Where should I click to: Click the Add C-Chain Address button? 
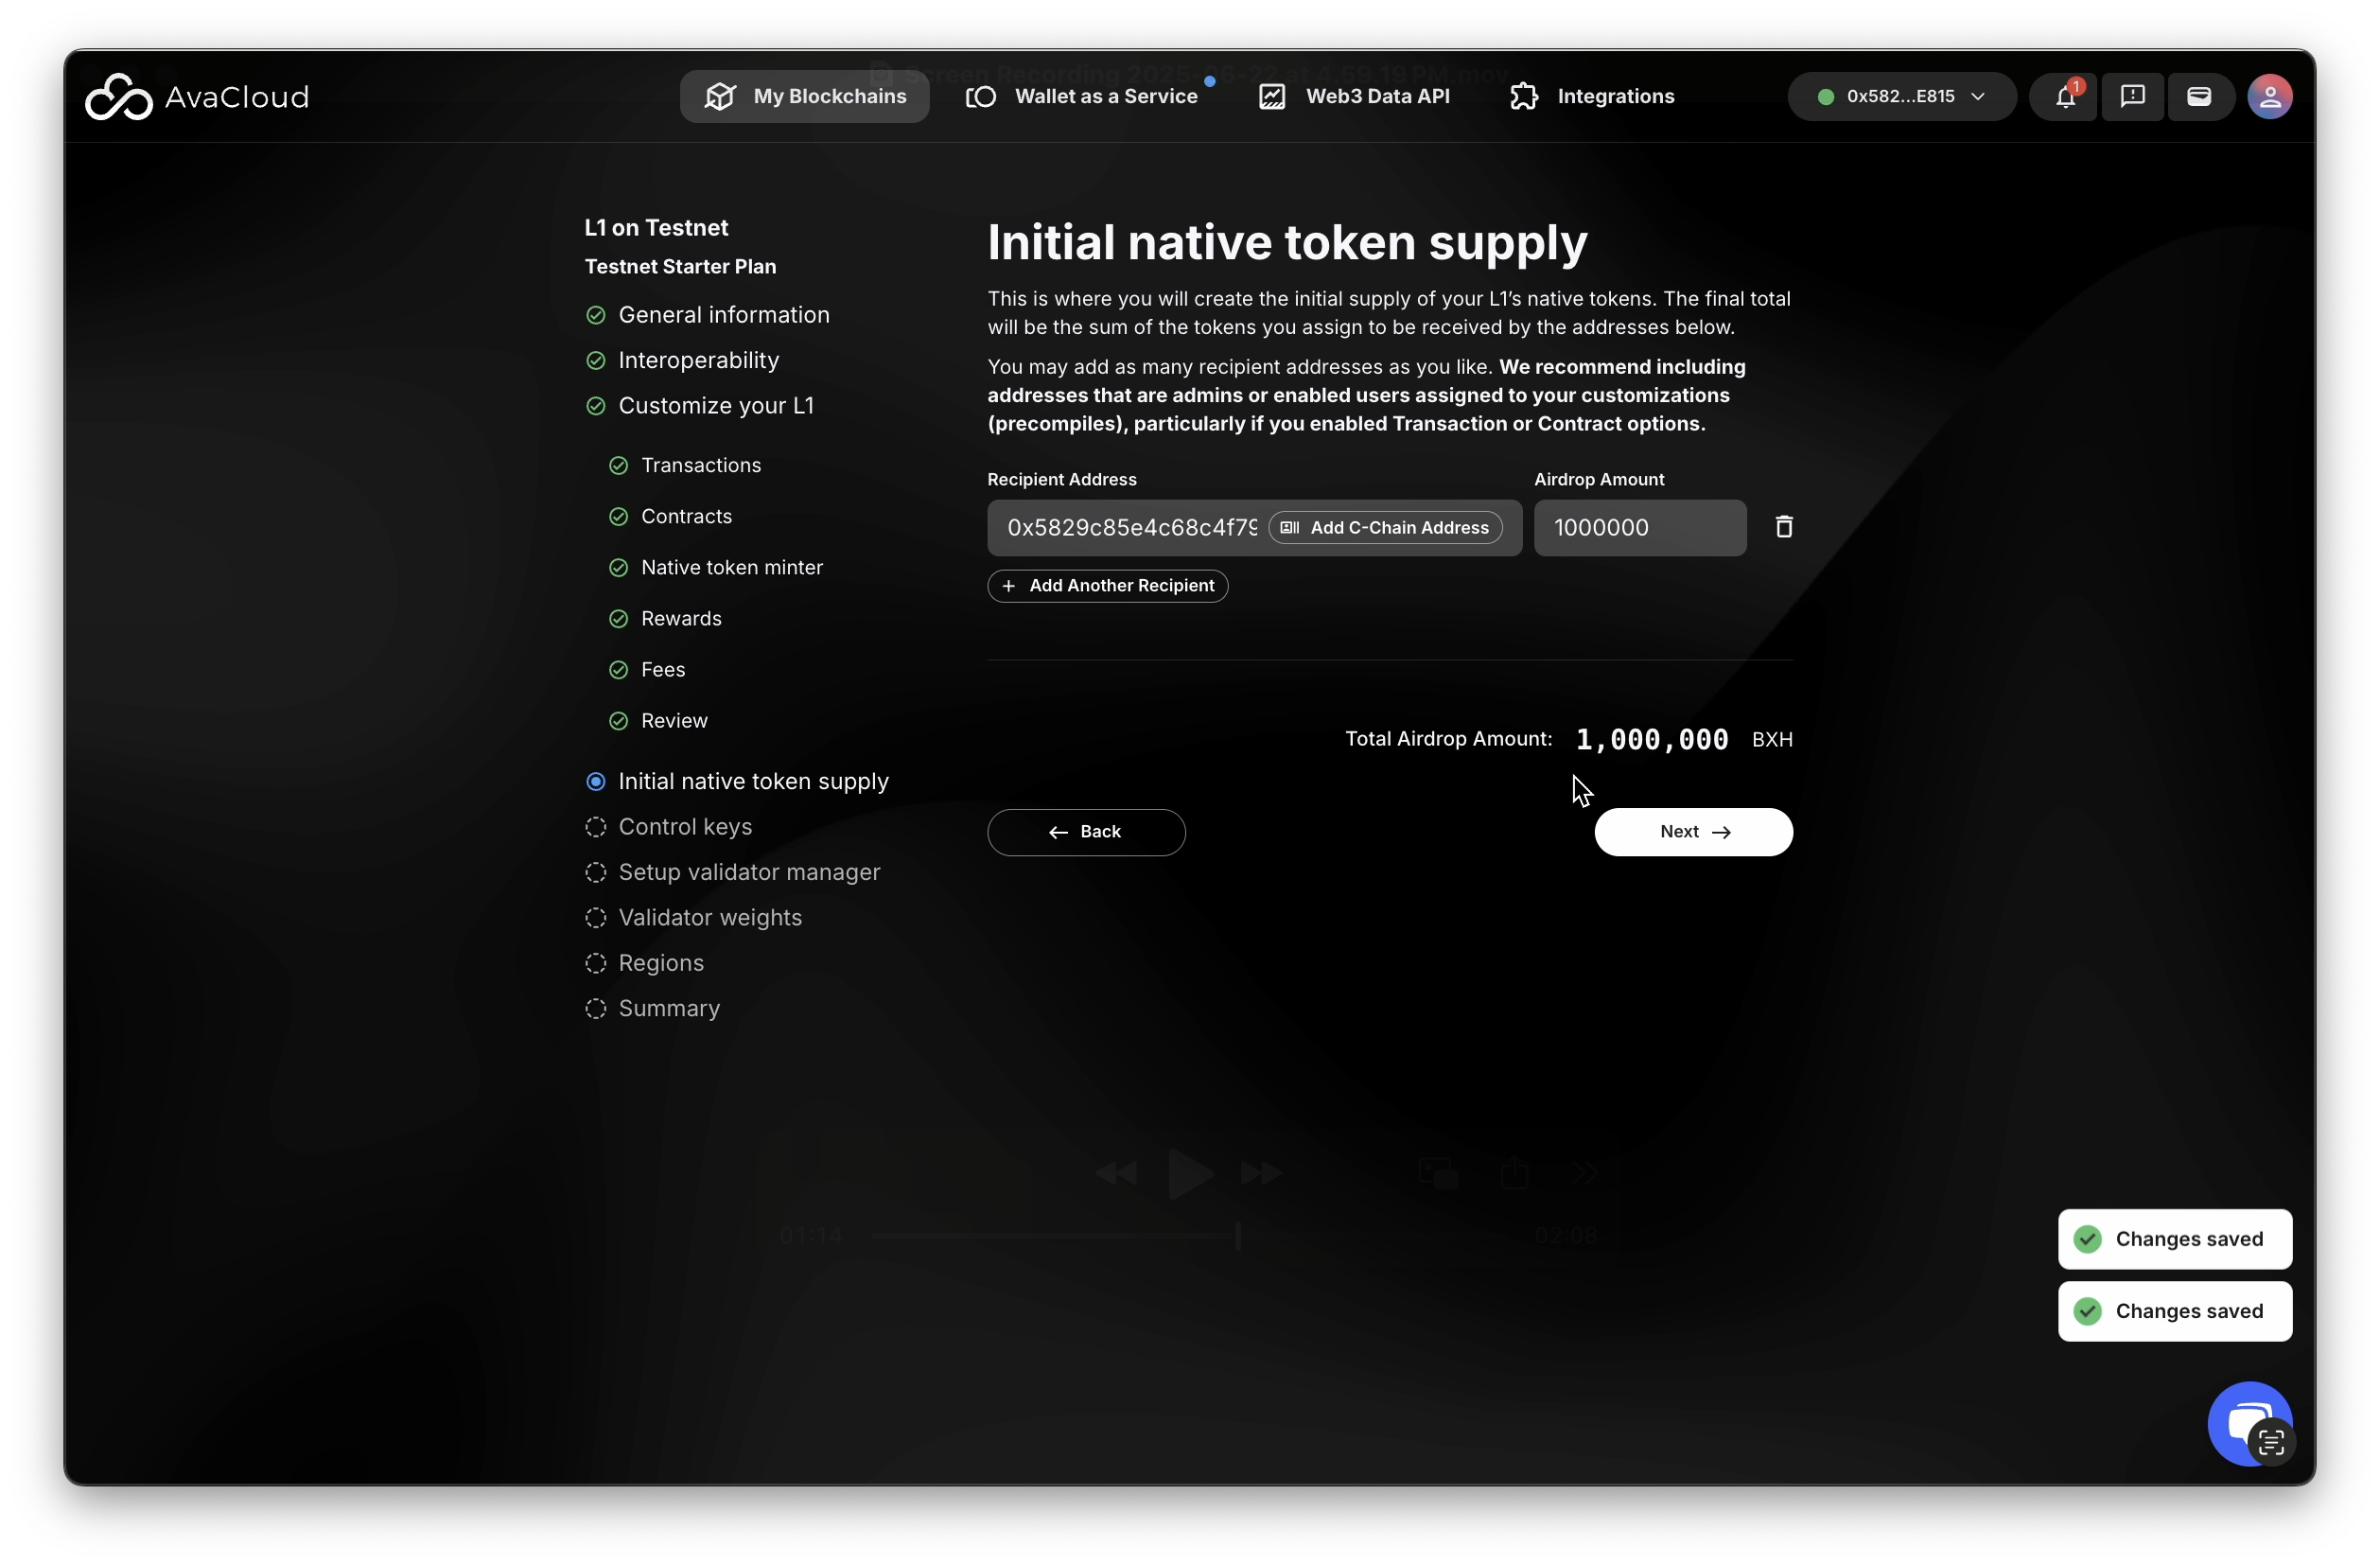coord(1385,528)
